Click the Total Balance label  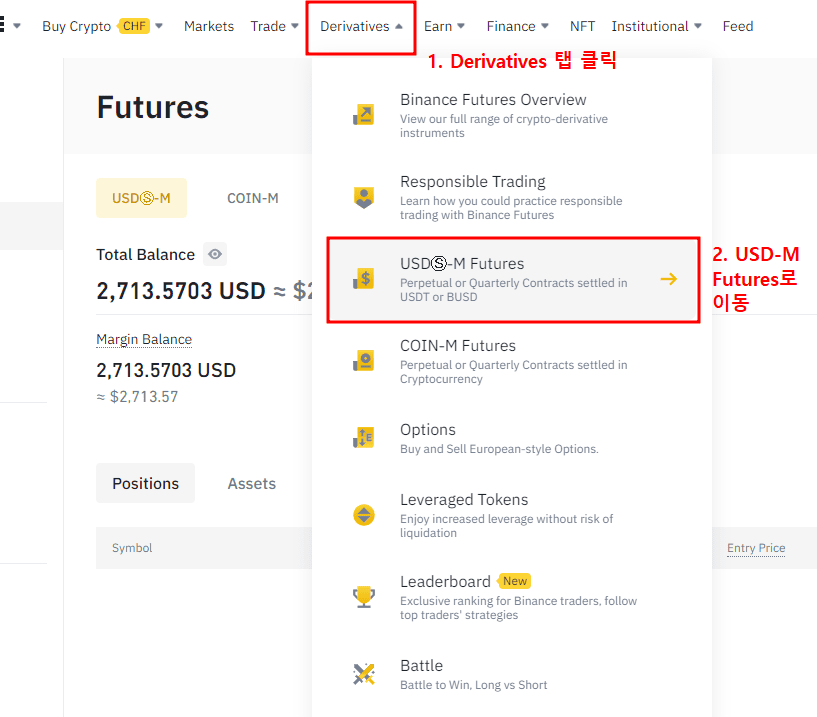pos(145,254)
